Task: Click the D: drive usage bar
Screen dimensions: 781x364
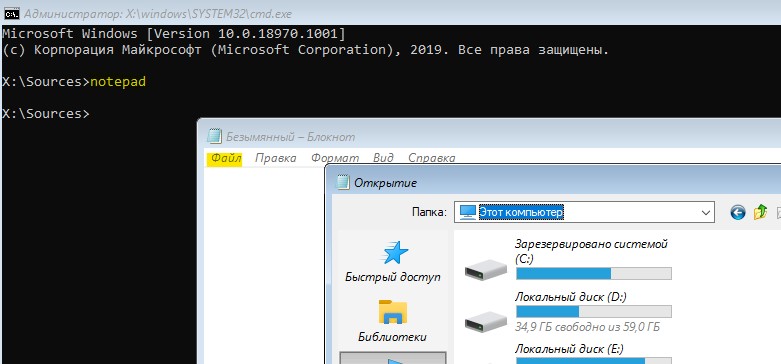Action: (594, 312)
